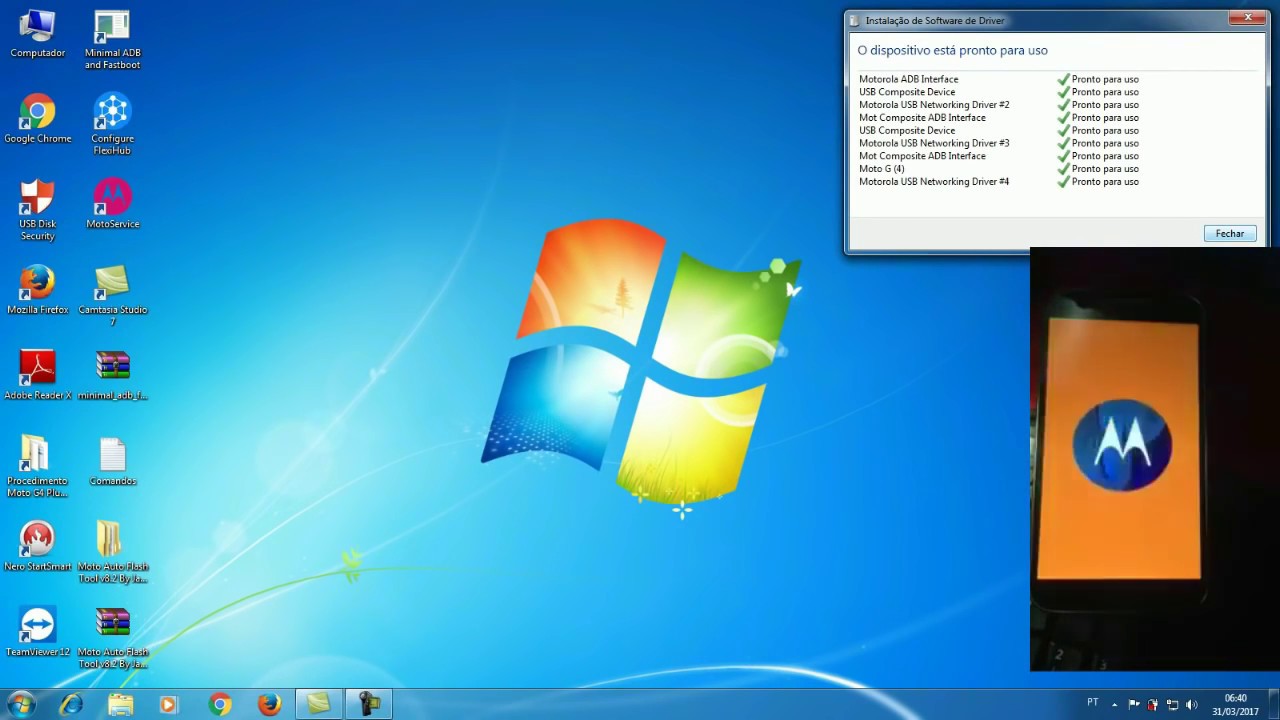Screen dimensions: 1280x720
Task: Open Camtasia Studio 7 shortcut
Action: [x=112, y=296]
